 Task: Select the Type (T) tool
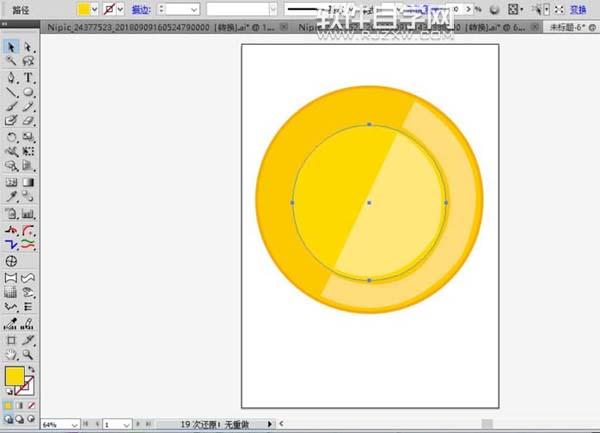point(28,78)
